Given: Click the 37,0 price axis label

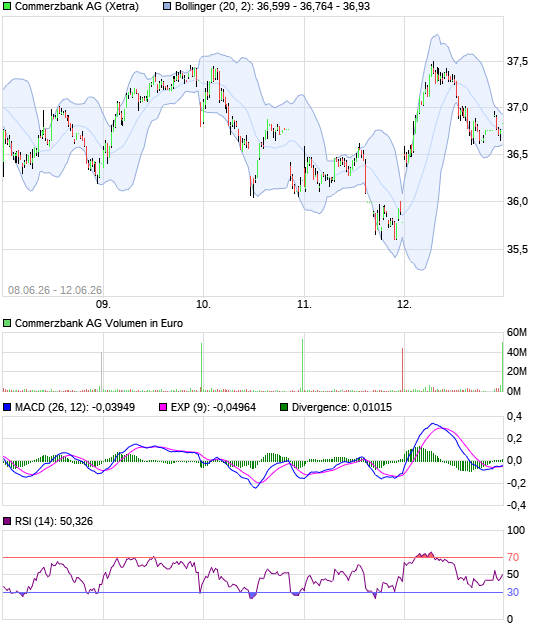Looking at the screenshot, I should [517, 108].
